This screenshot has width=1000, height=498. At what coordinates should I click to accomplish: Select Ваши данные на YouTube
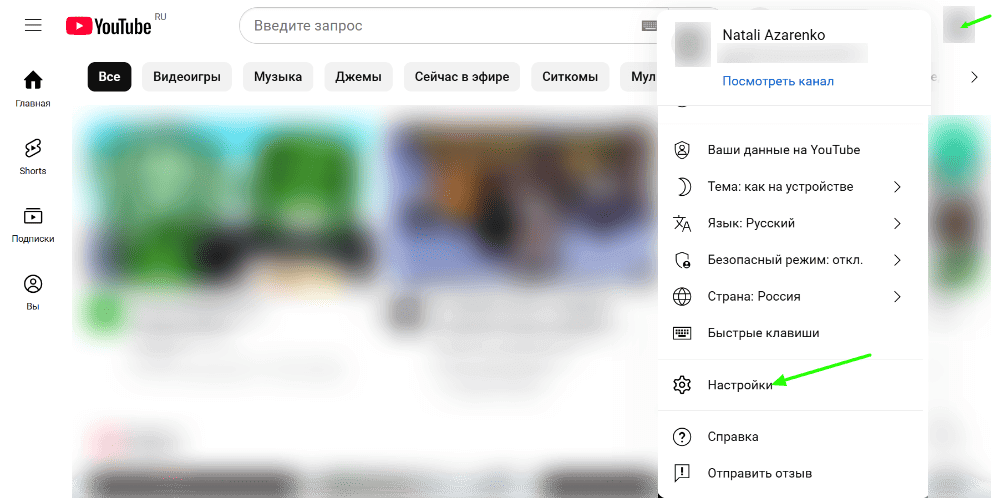[x=794, y=150]
